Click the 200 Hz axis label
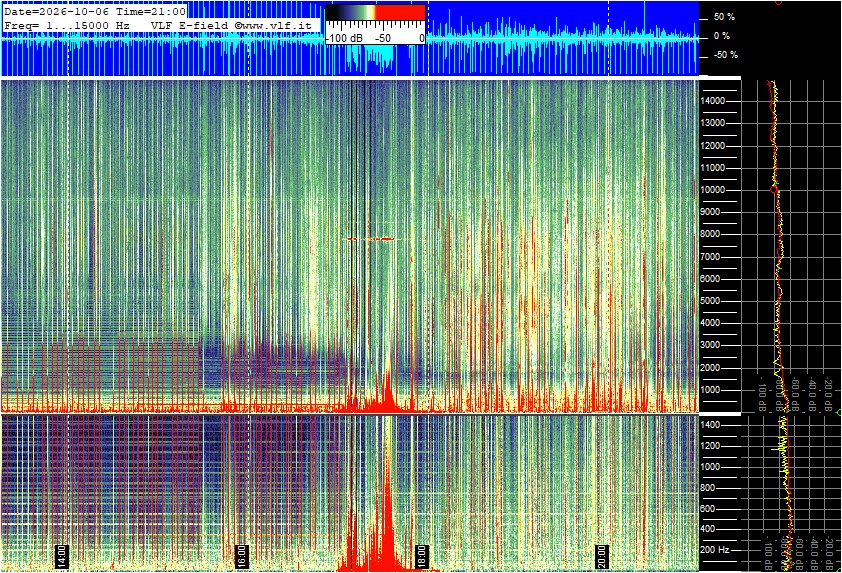Image resolution: width=842 pixels, height=573 pixels. coord(715,550)
